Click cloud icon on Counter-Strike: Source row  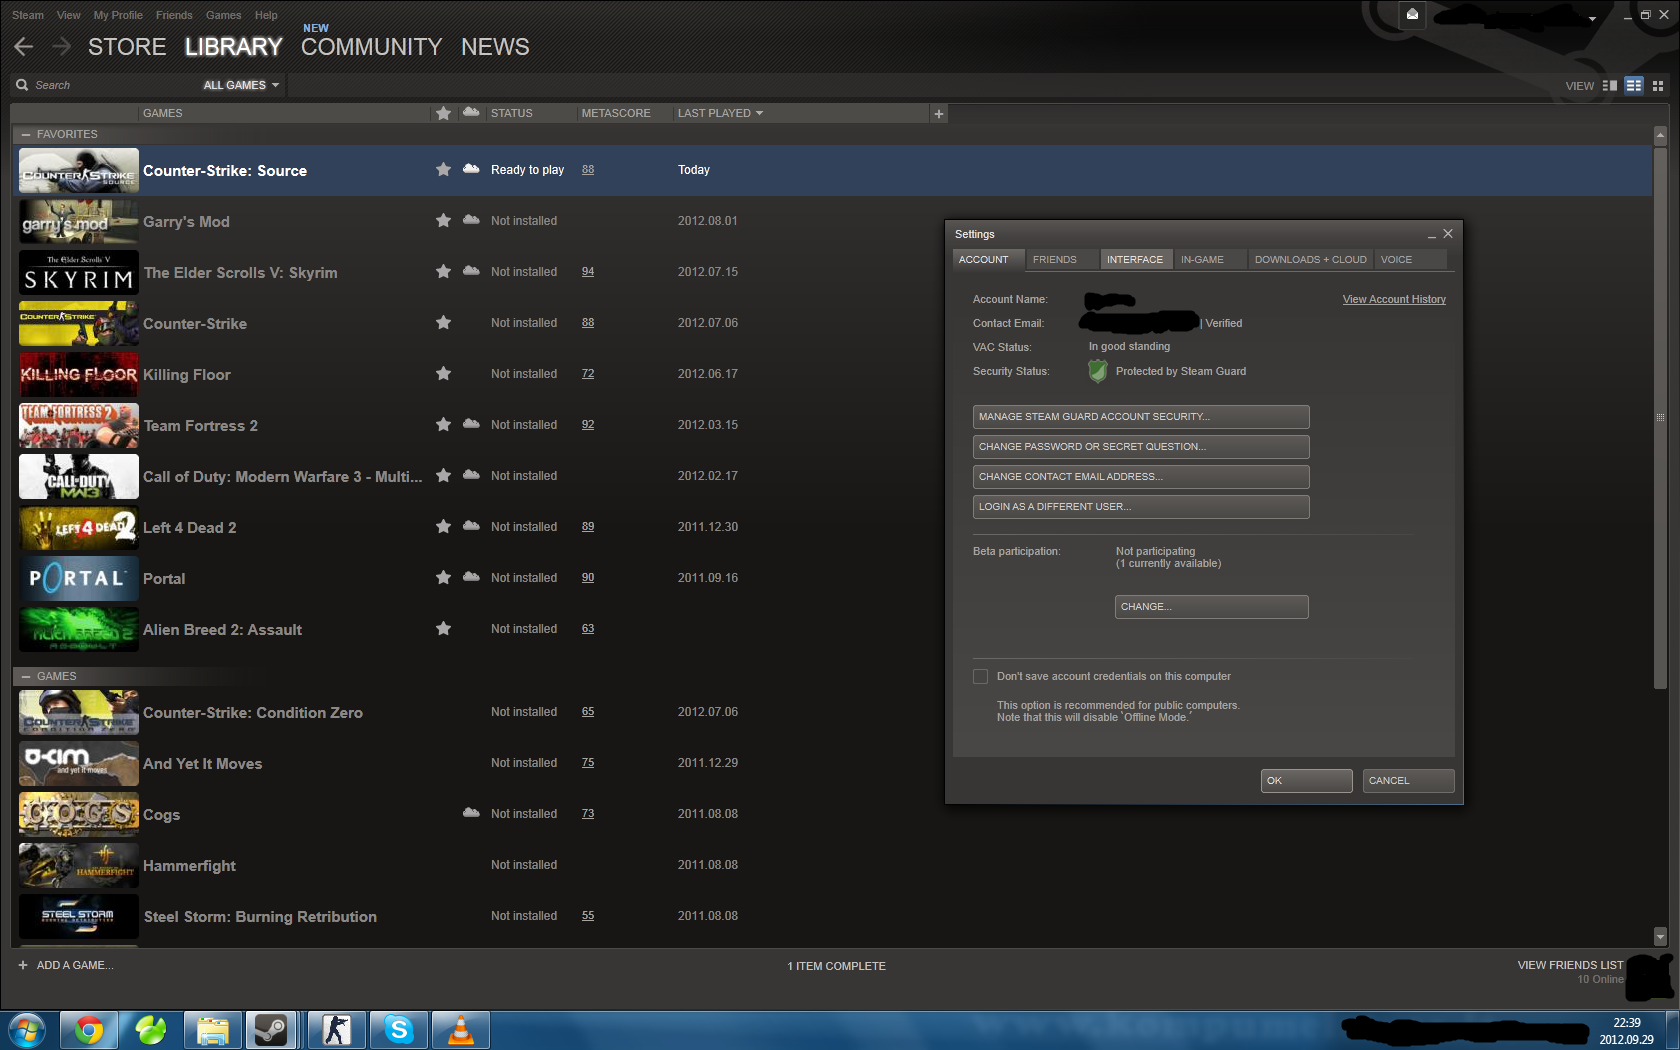(471, 169)
